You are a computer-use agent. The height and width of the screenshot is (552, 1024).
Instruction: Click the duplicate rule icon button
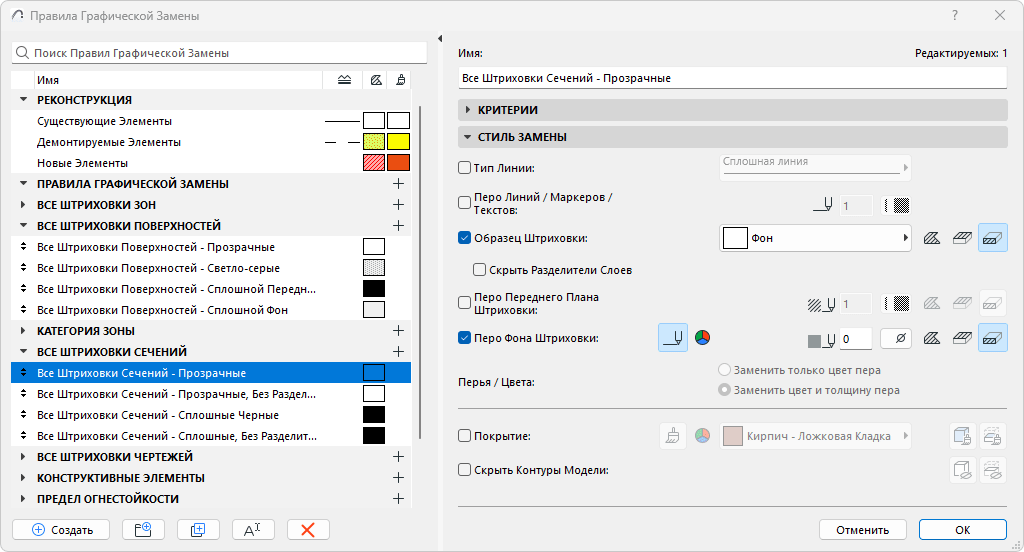point(198,530)
